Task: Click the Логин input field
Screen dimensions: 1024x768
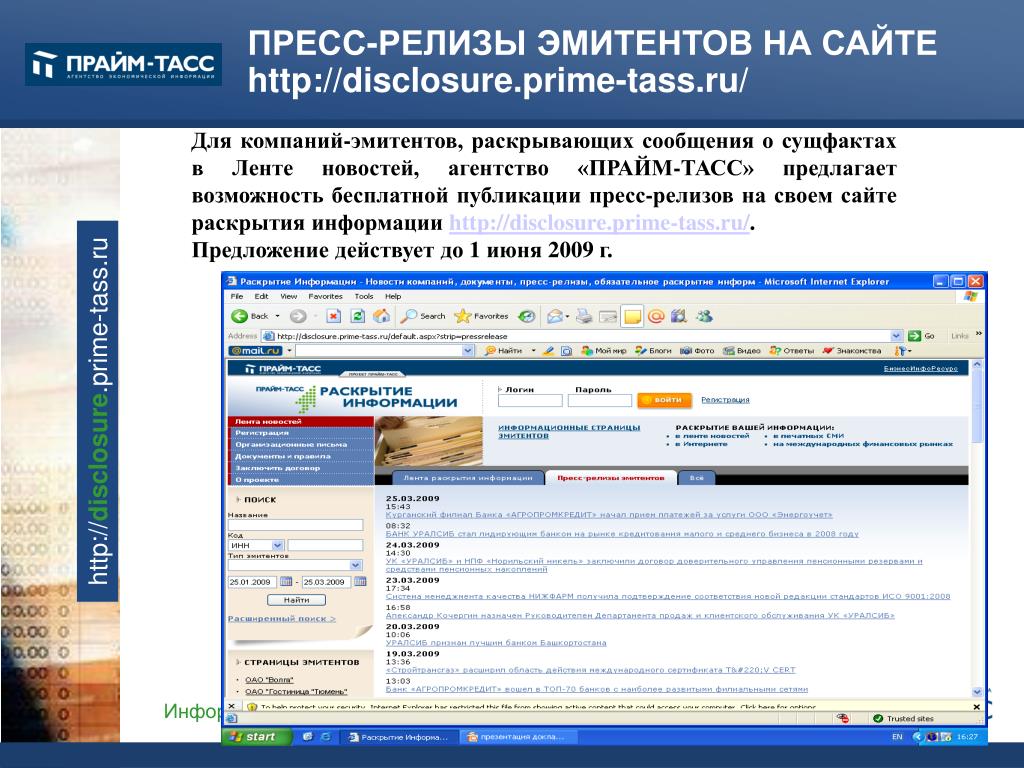Action: 530,400
